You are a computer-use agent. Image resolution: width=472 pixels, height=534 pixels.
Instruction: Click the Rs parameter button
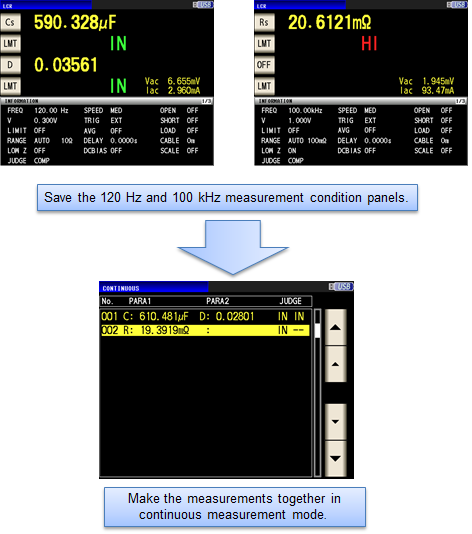click(264, 22)
